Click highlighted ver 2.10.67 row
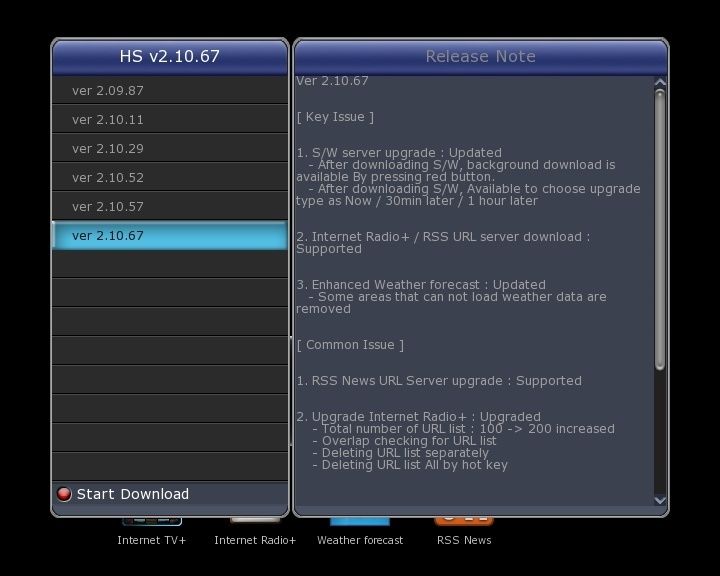This screenshot has width=720, height=576. click(x=170, y=235)
